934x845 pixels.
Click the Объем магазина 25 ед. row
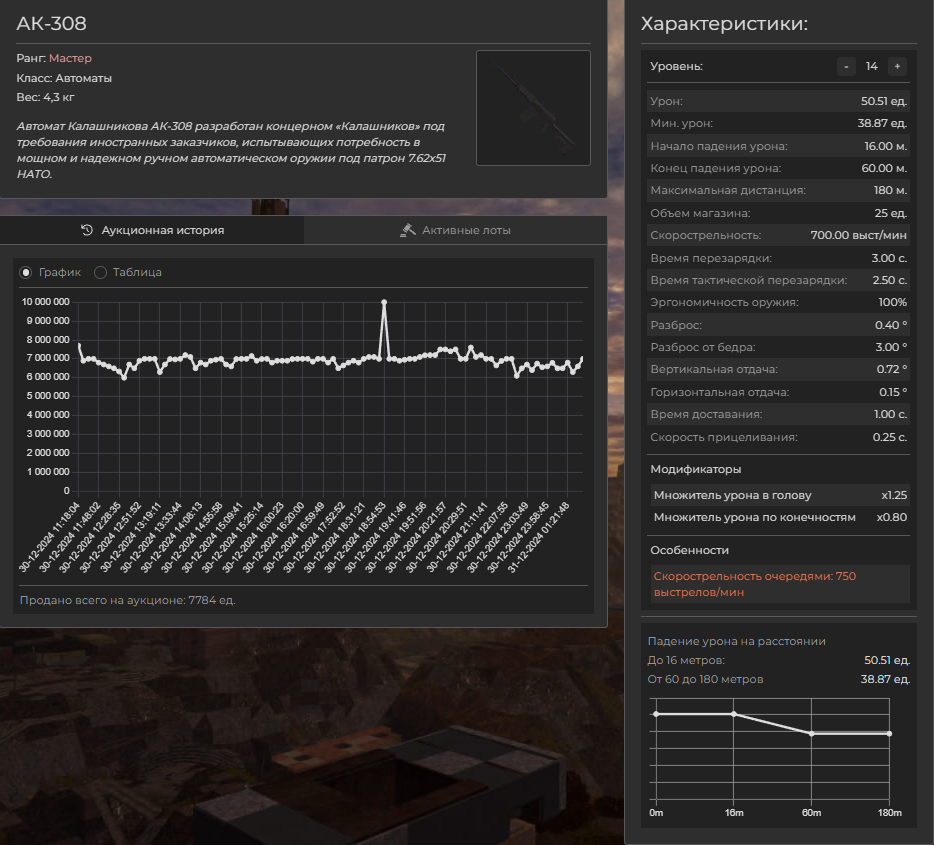778,213
